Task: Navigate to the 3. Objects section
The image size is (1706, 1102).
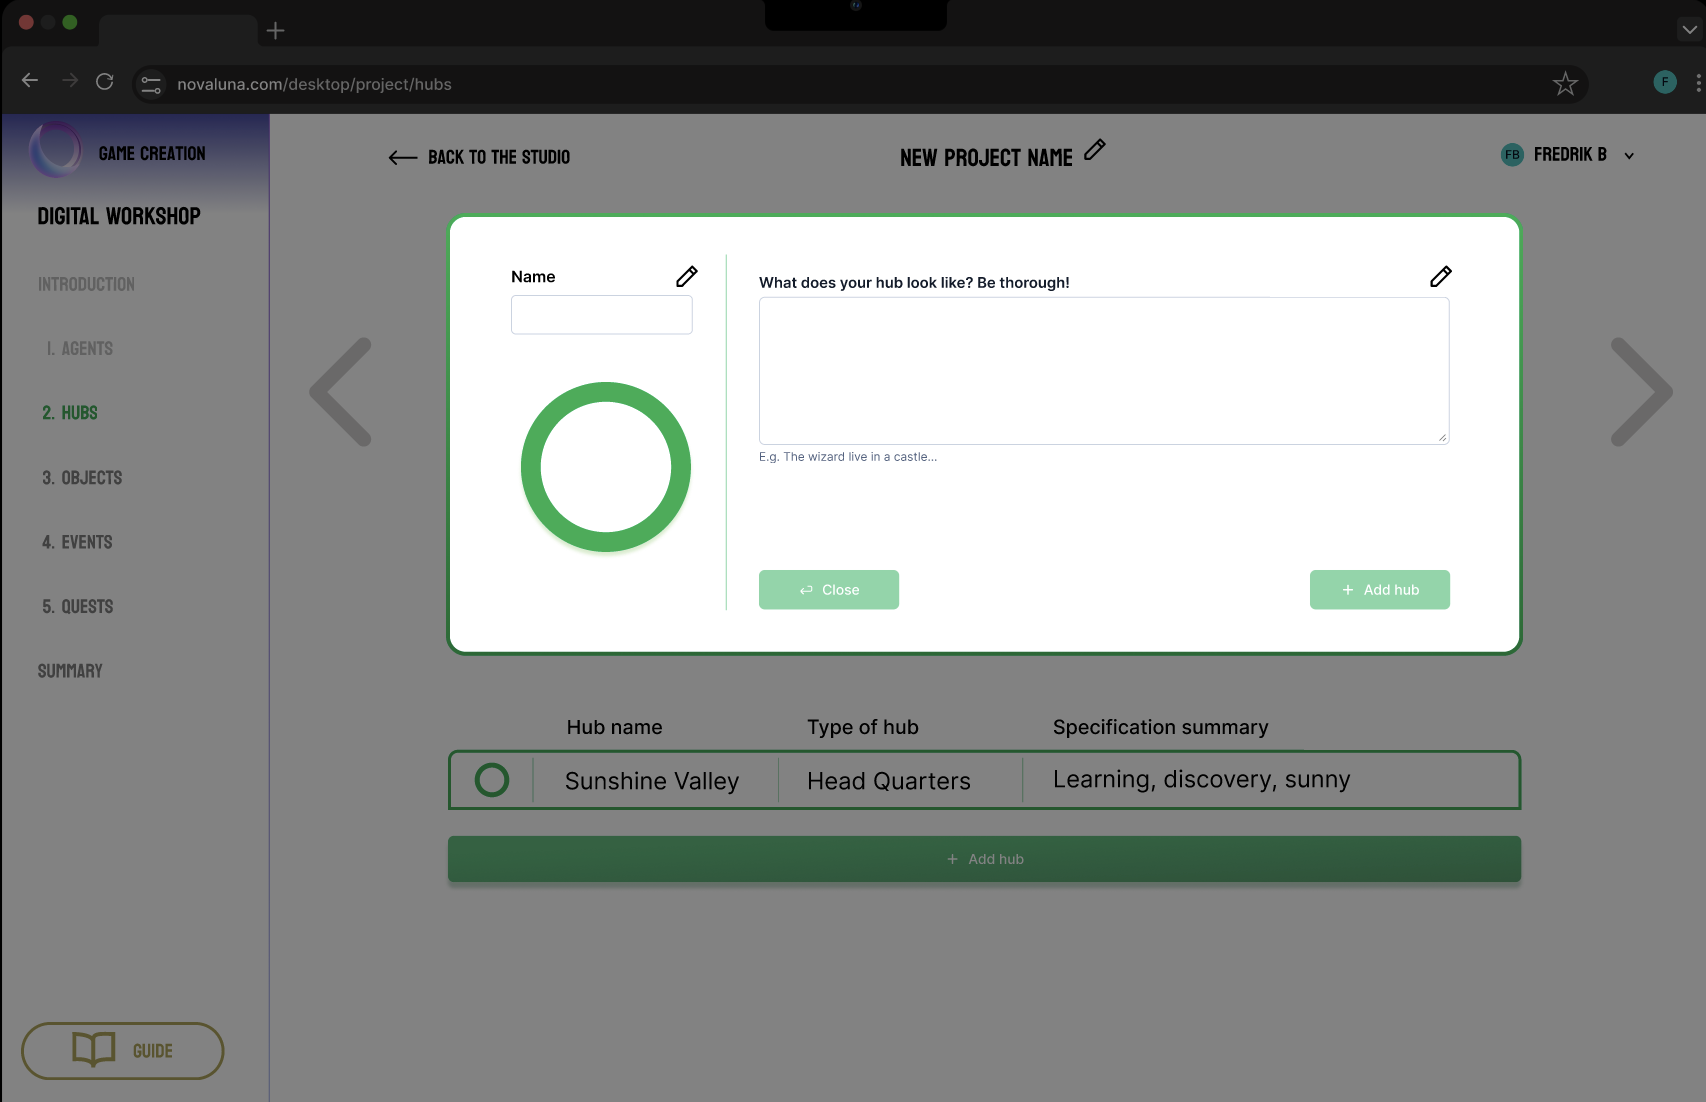Action: pos(82,478)
